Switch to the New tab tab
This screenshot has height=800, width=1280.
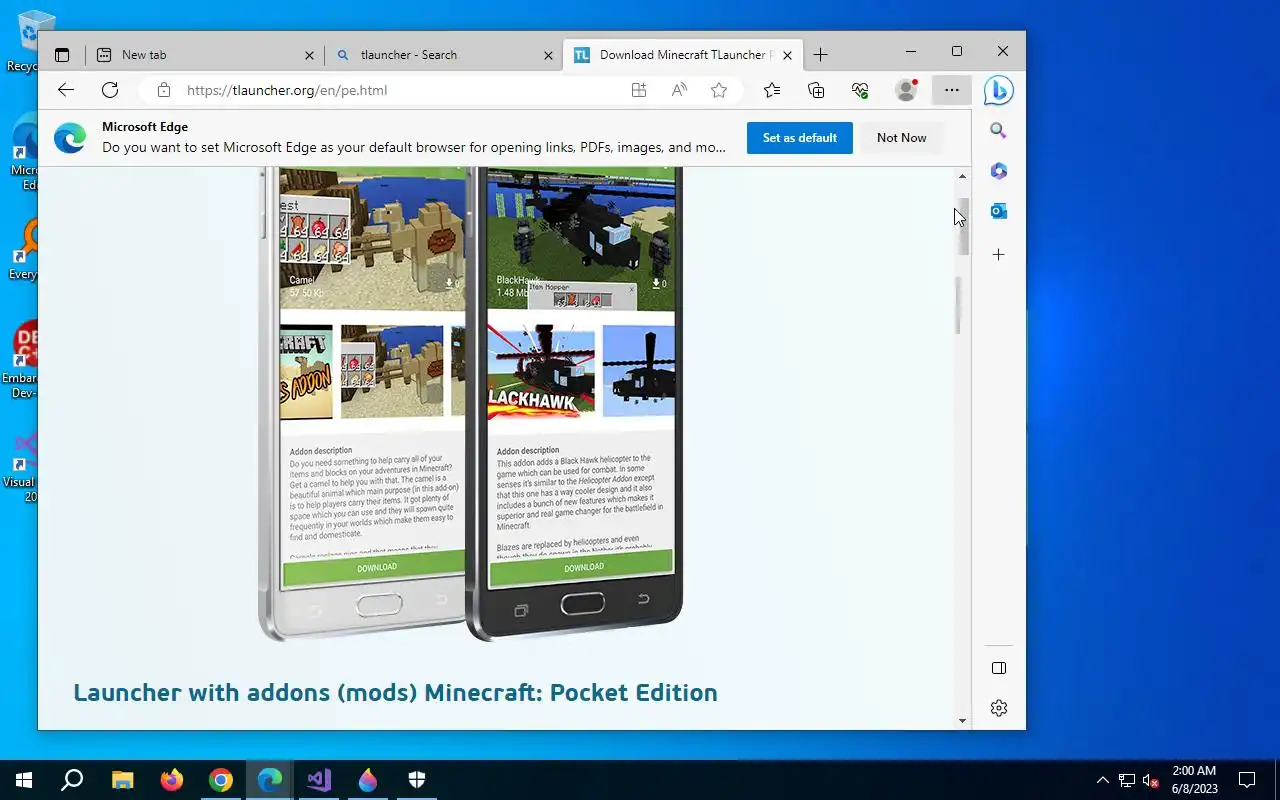[x=205, y=55]
